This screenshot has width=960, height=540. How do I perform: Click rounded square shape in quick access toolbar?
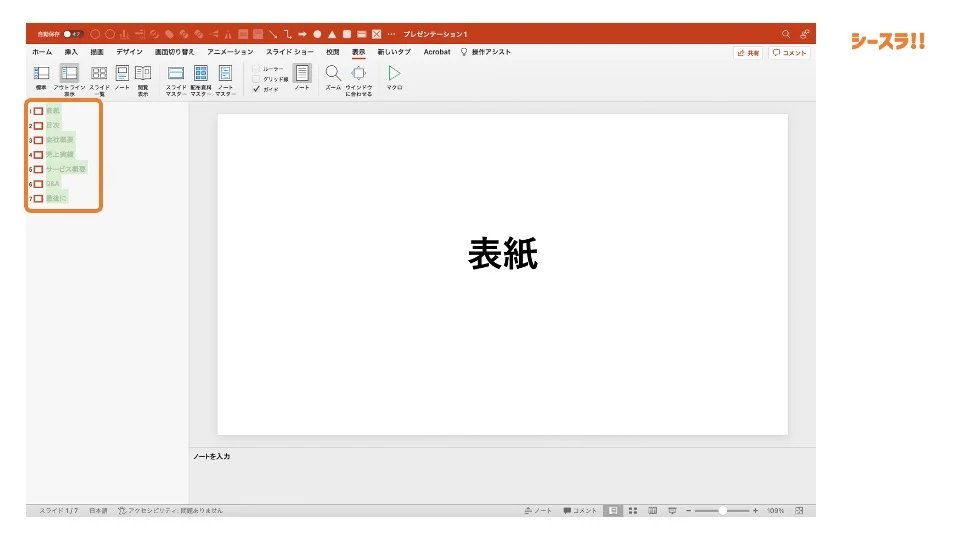tap(347, 34)
